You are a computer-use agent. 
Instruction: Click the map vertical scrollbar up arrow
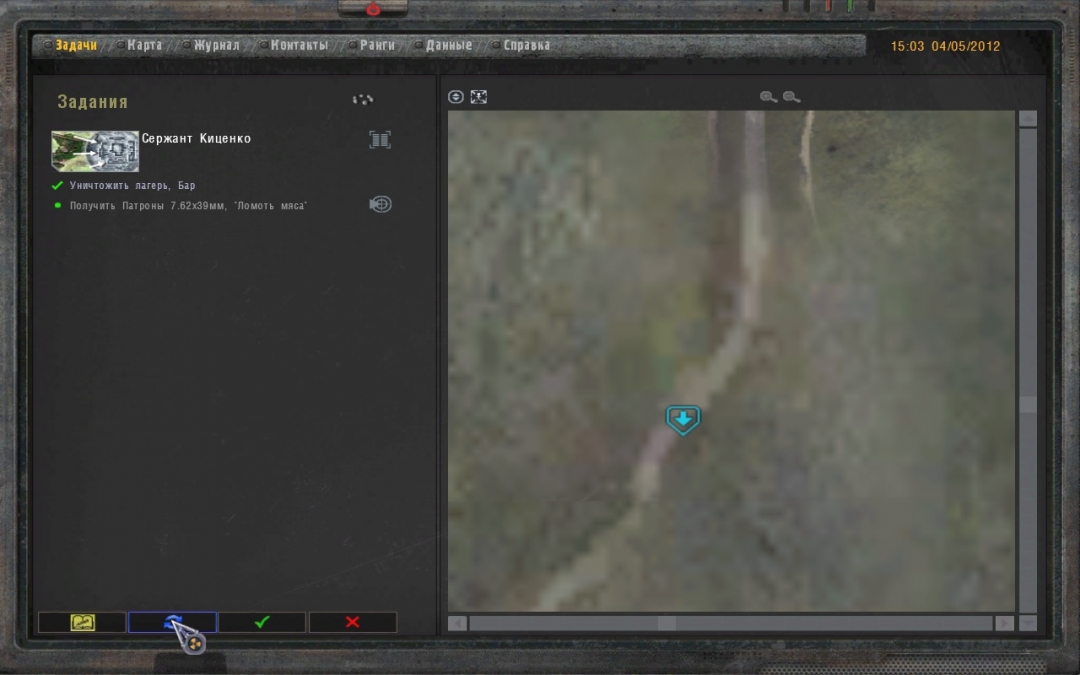[x=1028, y=119]
